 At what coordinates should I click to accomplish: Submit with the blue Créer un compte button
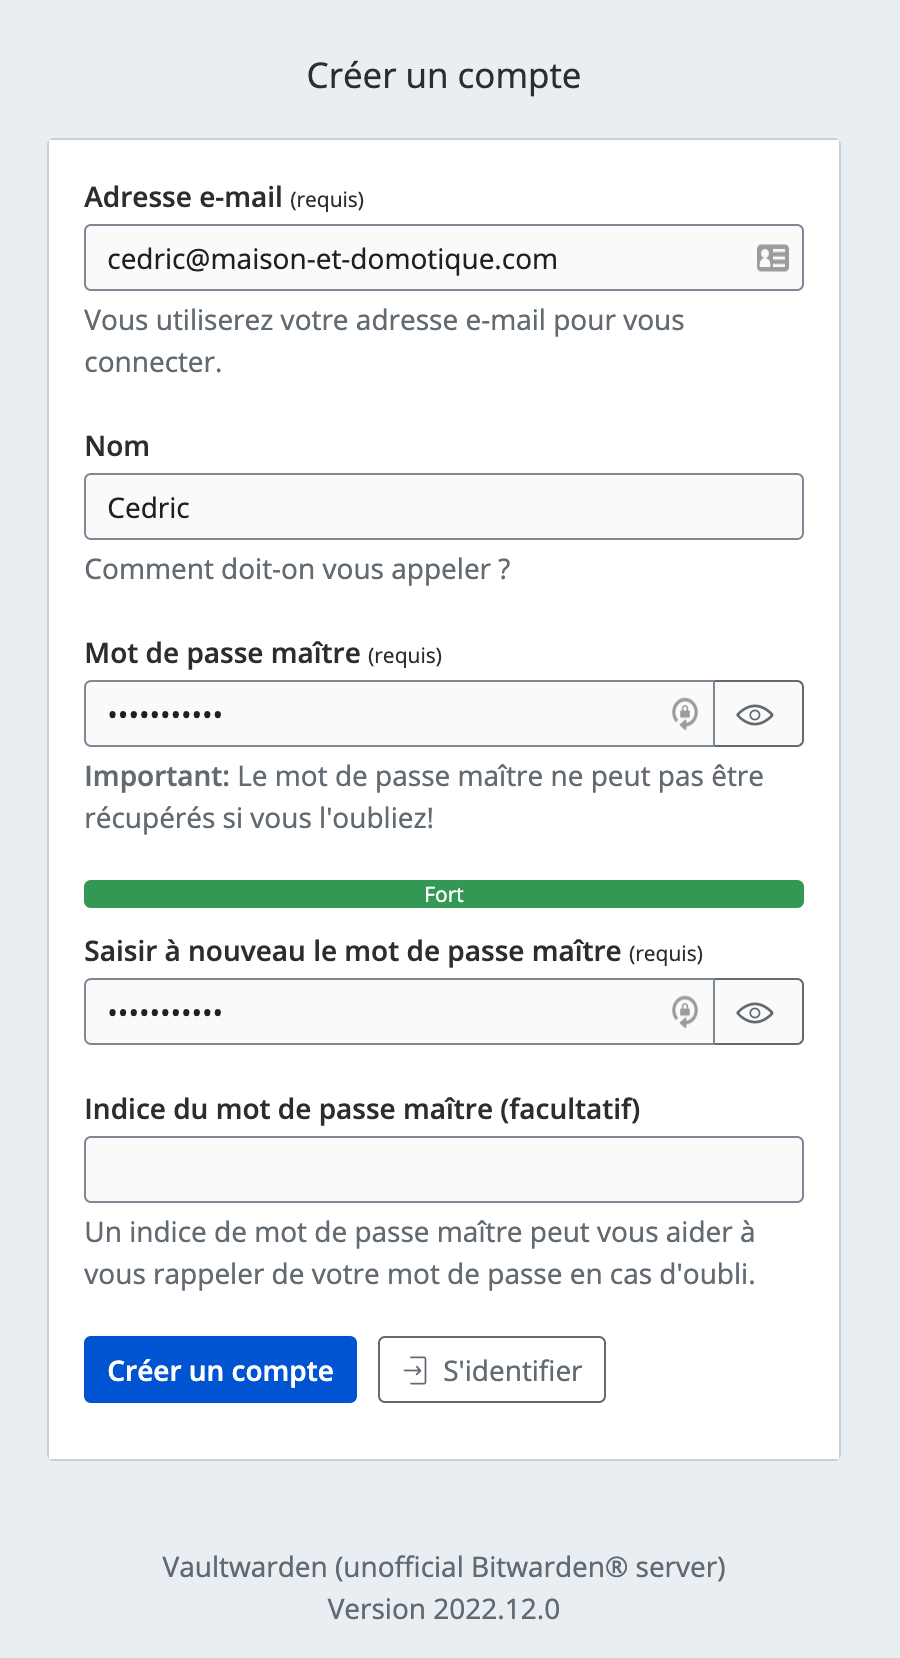[x=220, y=1370]
